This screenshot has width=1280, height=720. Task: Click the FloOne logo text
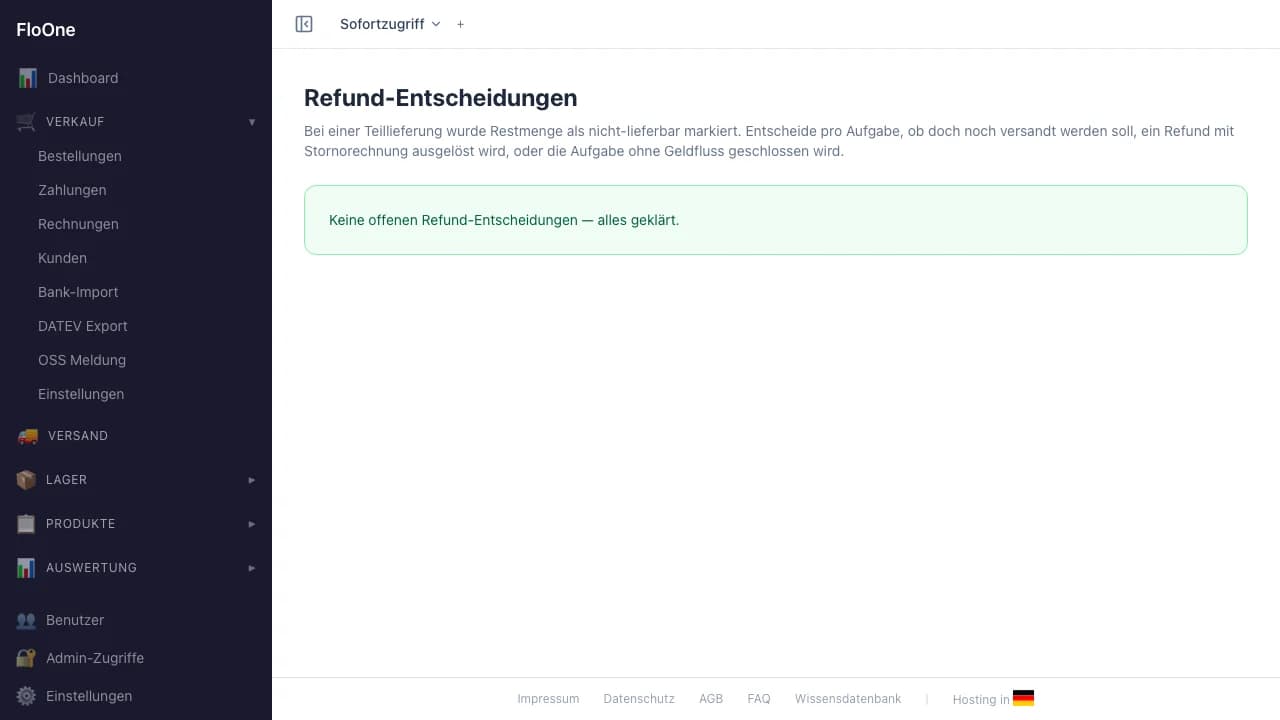click(46, 30)
